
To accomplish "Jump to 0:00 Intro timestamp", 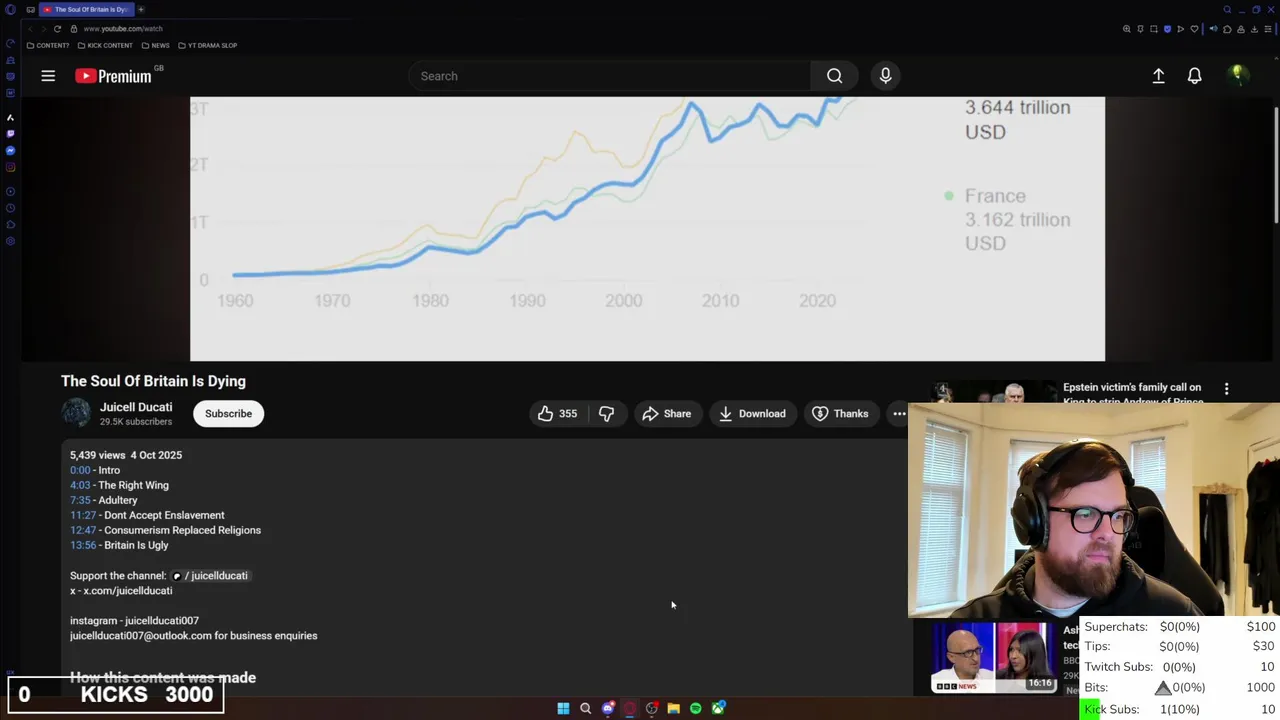I will [80, 470].
